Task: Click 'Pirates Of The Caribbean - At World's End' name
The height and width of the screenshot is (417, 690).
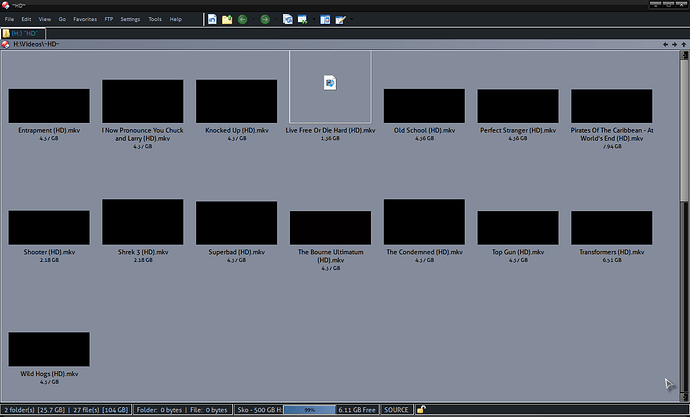Action: [612, 134]
